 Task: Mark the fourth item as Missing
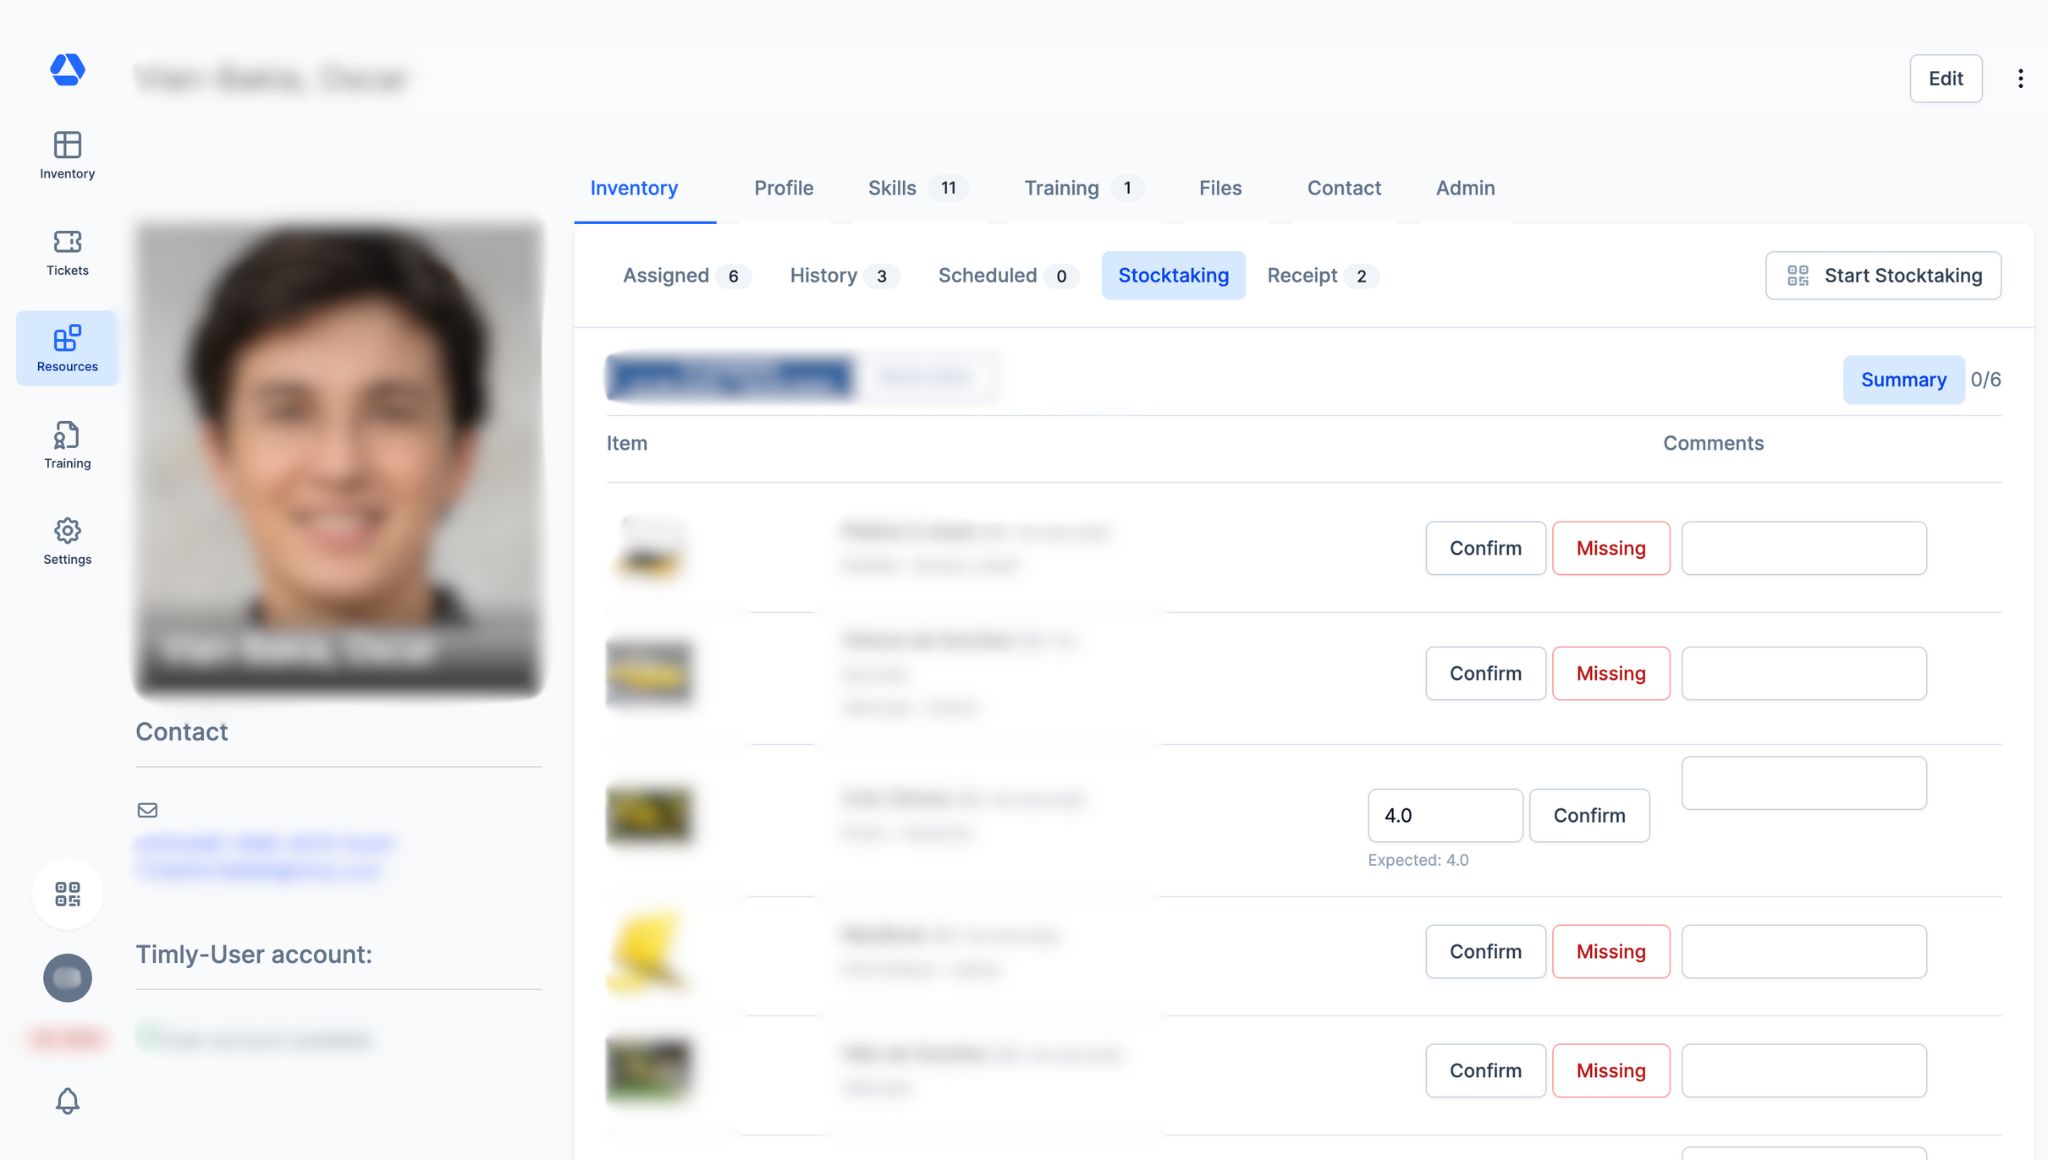pyautogui.click(x=1610, y=952)
